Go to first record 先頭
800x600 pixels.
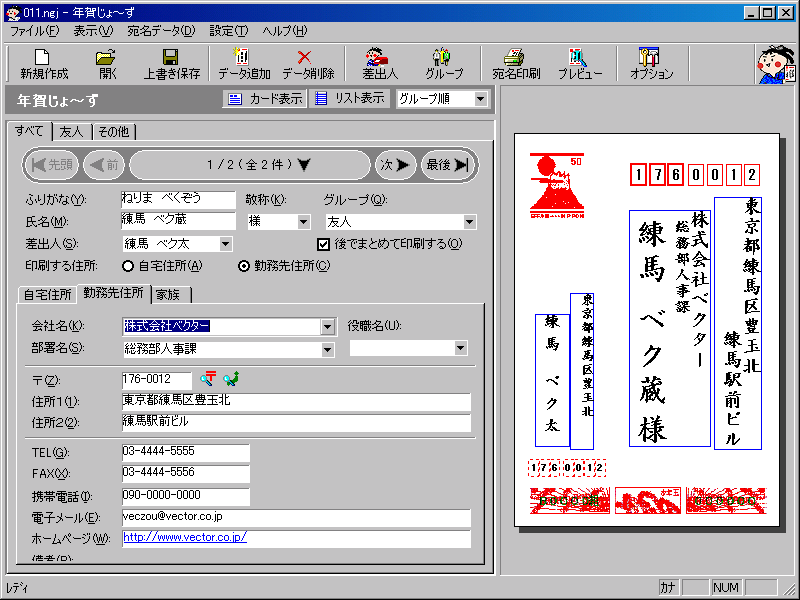(x=52, y=165)
